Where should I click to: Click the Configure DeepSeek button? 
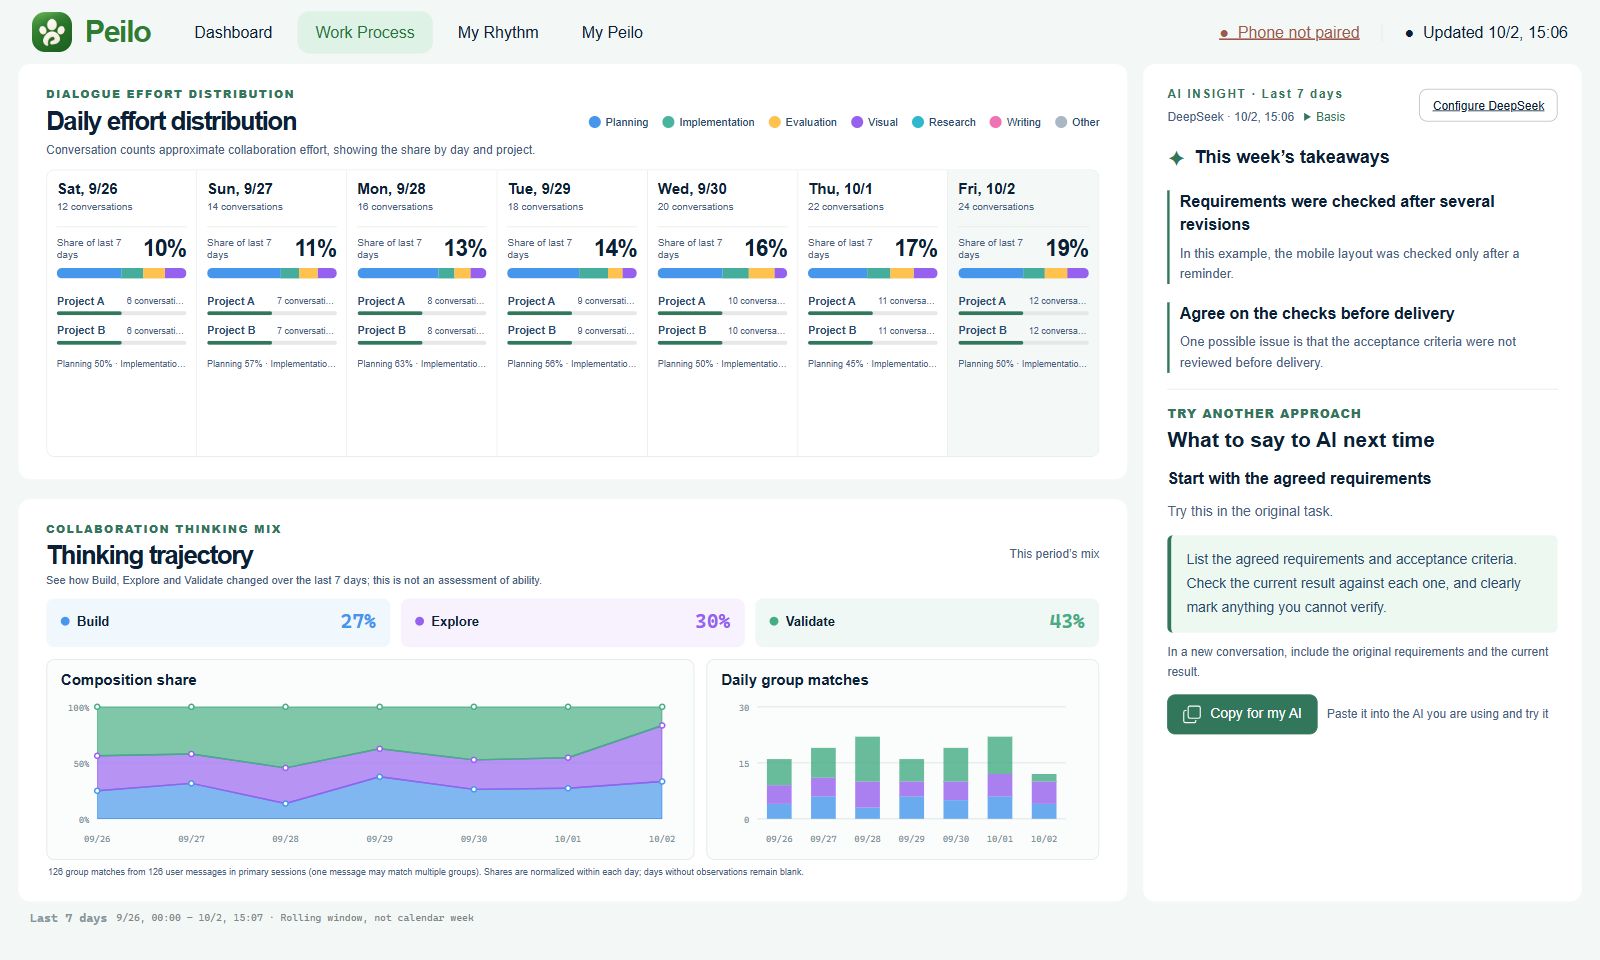coord(1488,105)
